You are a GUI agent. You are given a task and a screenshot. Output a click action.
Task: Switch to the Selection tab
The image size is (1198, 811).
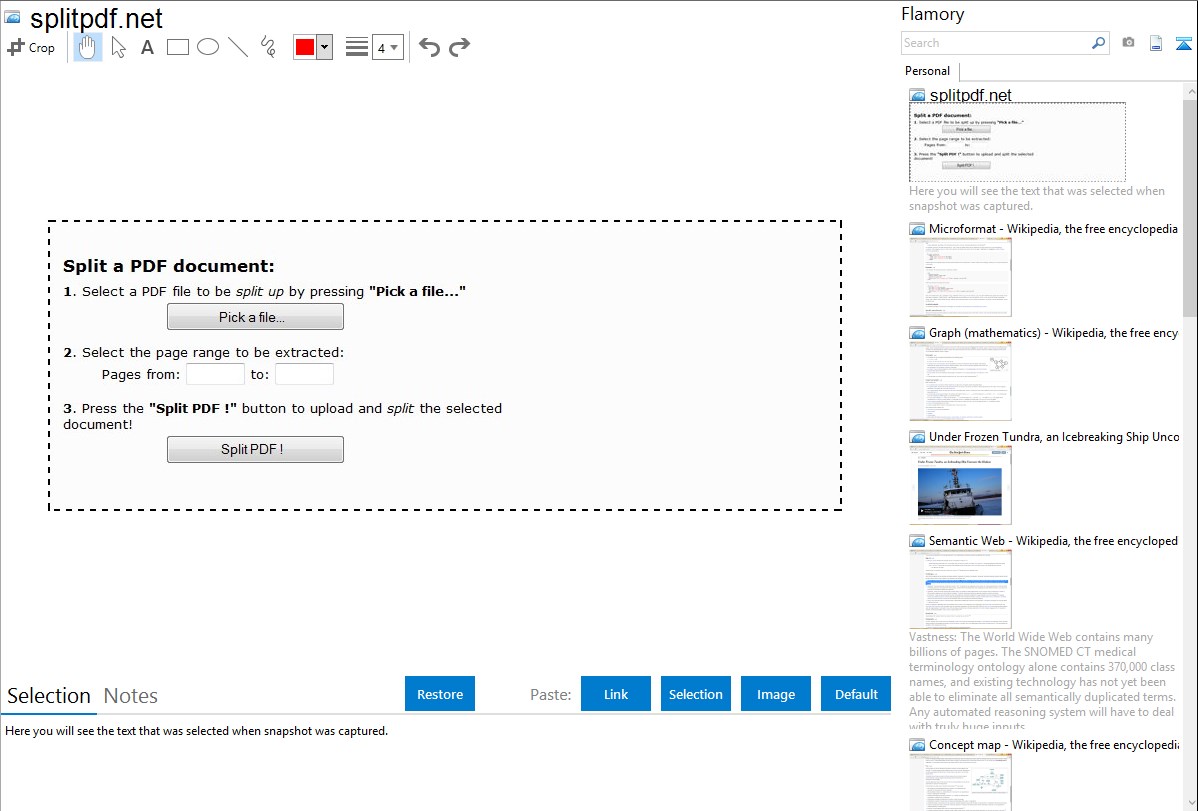pyautogui.click(x=49, y=696)
